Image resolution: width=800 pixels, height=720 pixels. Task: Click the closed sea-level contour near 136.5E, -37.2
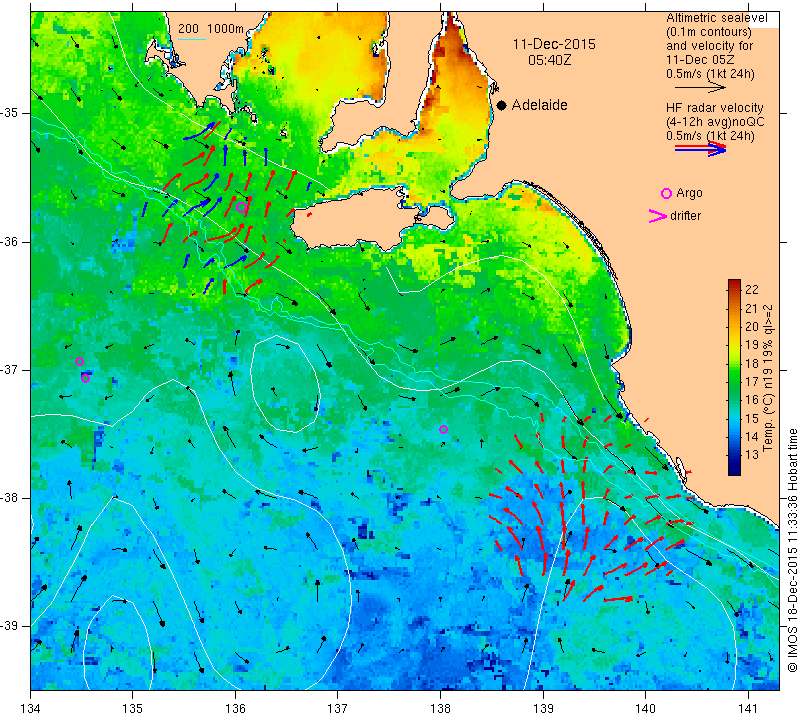pos(285,384)
